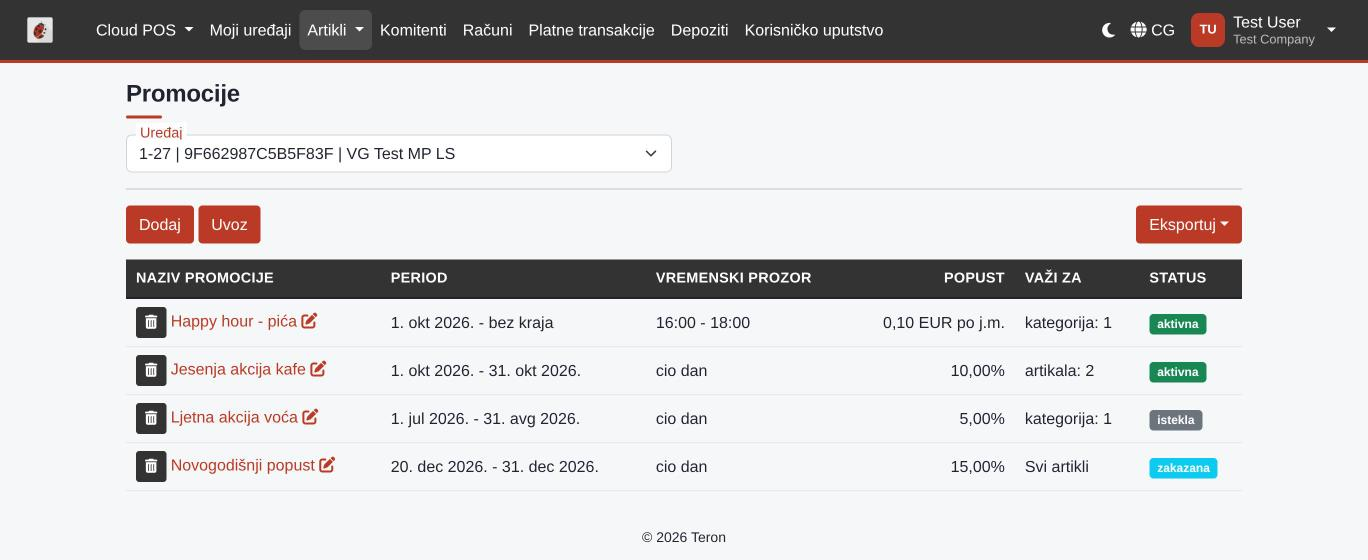
Task: Click the 5,00% discount value
Action: point(982,419)
